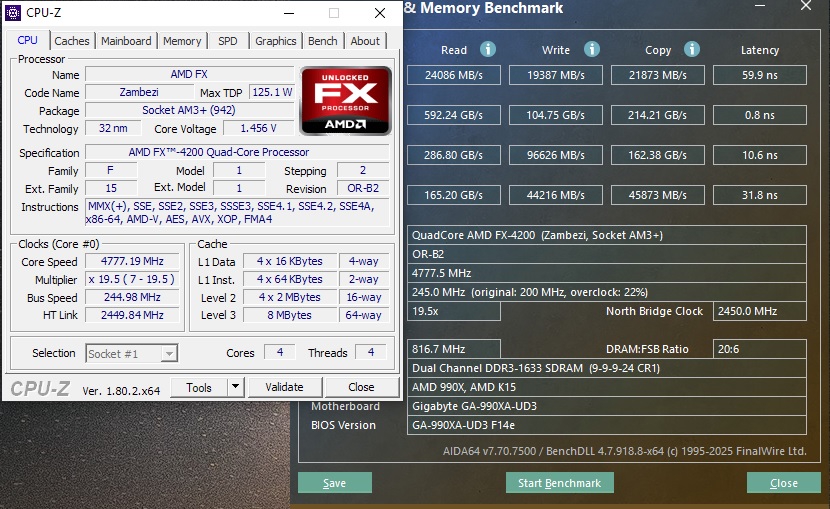This screenshot has height=509, width=830.
Task: Click the Write info icon in AIDA64
Action: click(591, 49)
